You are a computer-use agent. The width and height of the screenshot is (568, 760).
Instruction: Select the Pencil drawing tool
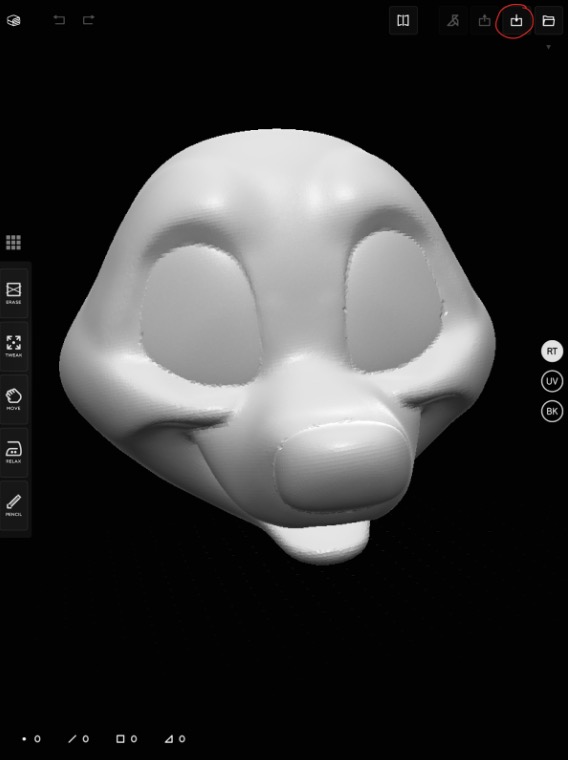tap(14, 505)
